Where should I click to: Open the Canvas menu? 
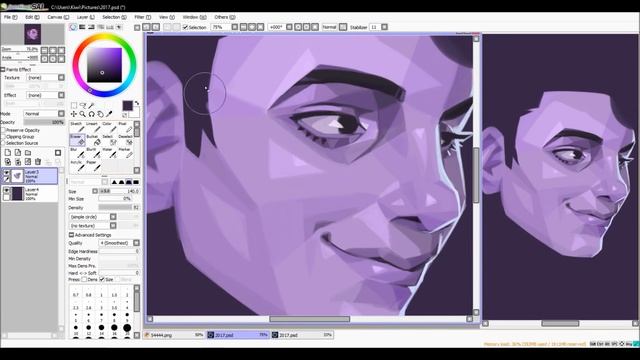click(x=58, y=17)
